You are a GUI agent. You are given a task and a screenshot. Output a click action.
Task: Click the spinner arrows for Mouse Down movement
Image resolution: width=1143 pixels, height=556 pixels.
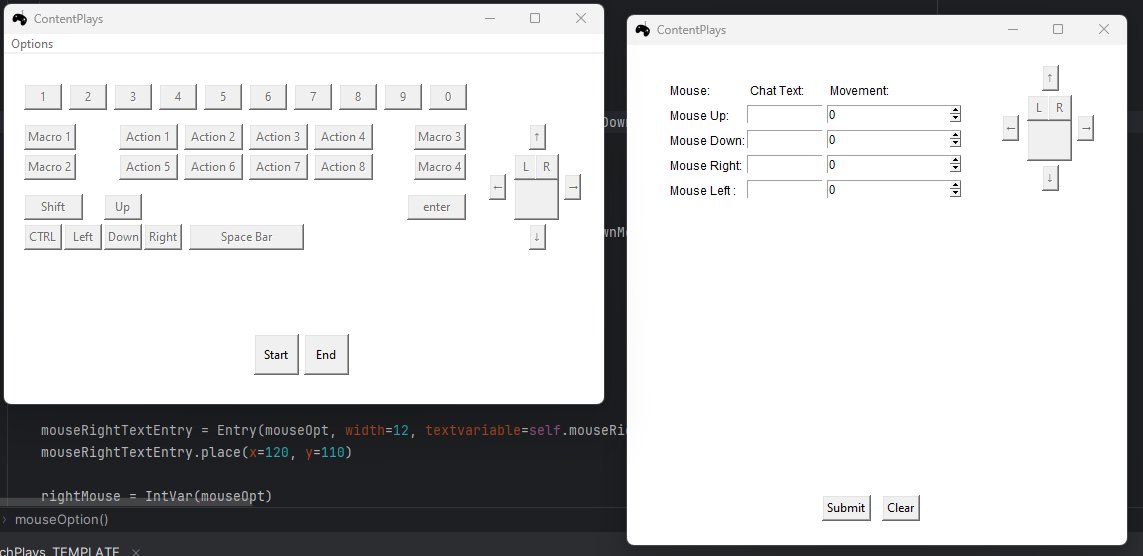(956, 140)
